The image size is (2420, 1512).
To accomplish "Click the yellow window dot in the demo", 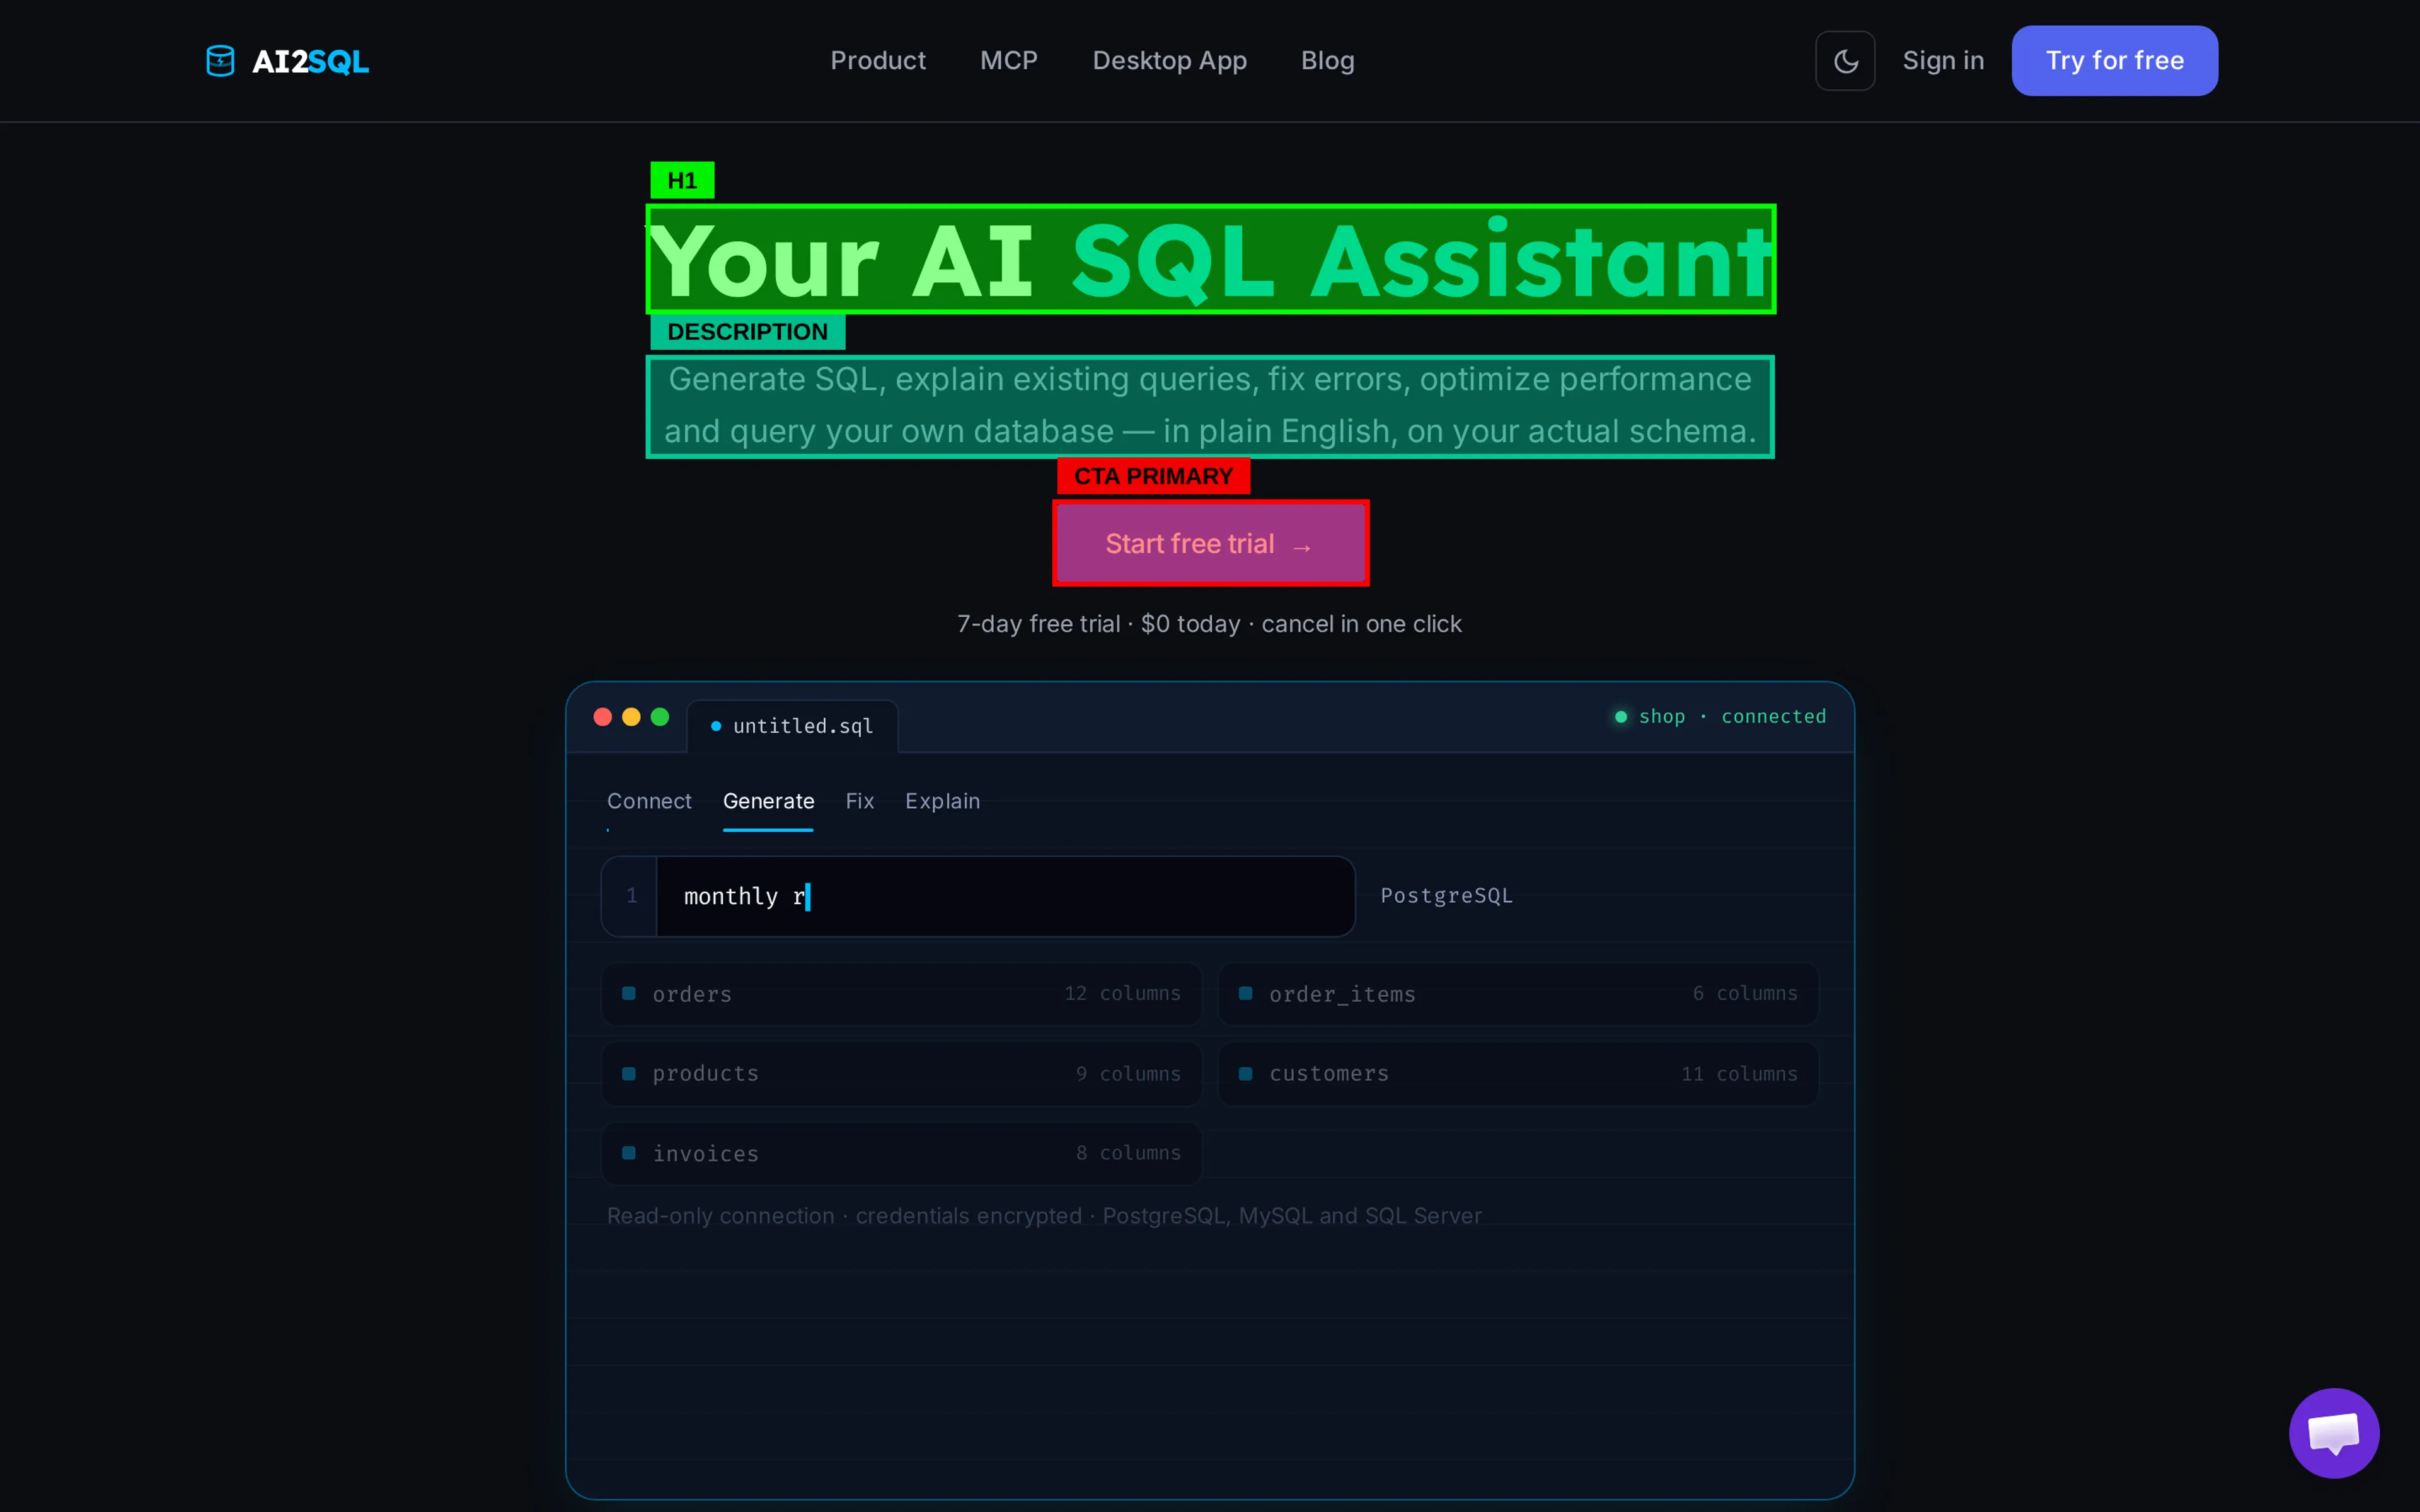I will [631, 717].
